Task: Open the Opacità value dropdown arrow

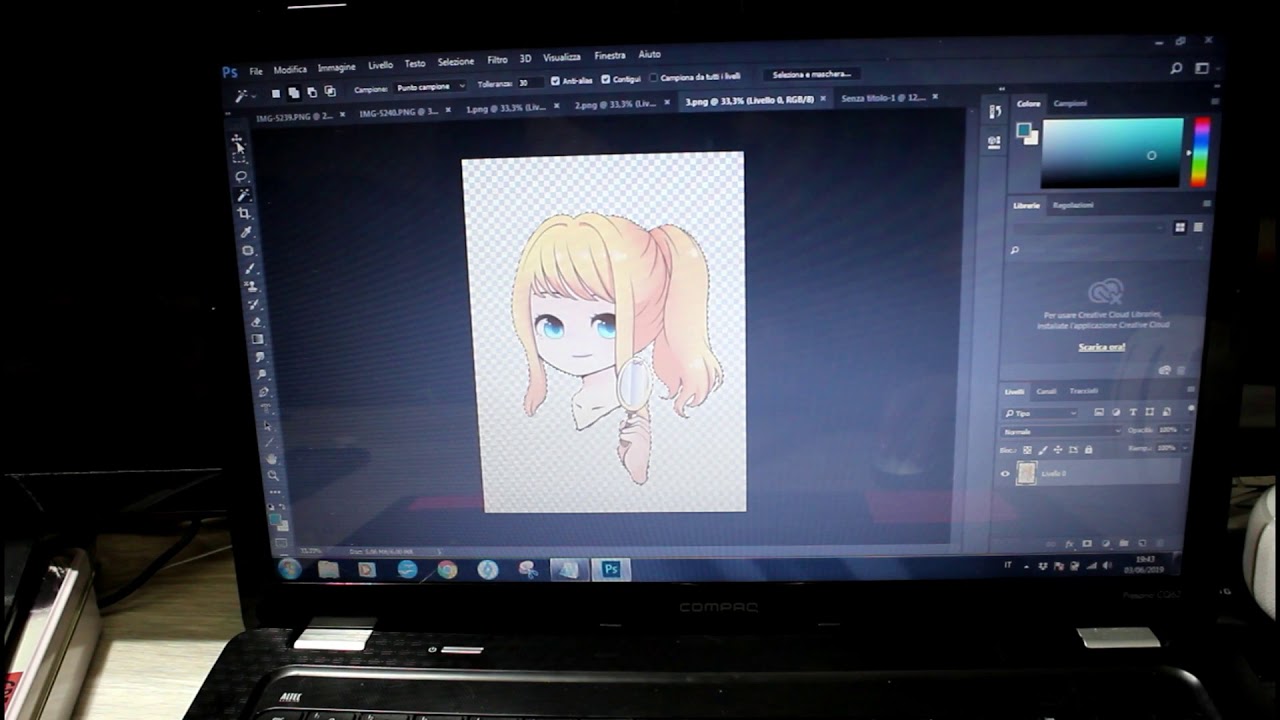Action: pos(1187,429)
